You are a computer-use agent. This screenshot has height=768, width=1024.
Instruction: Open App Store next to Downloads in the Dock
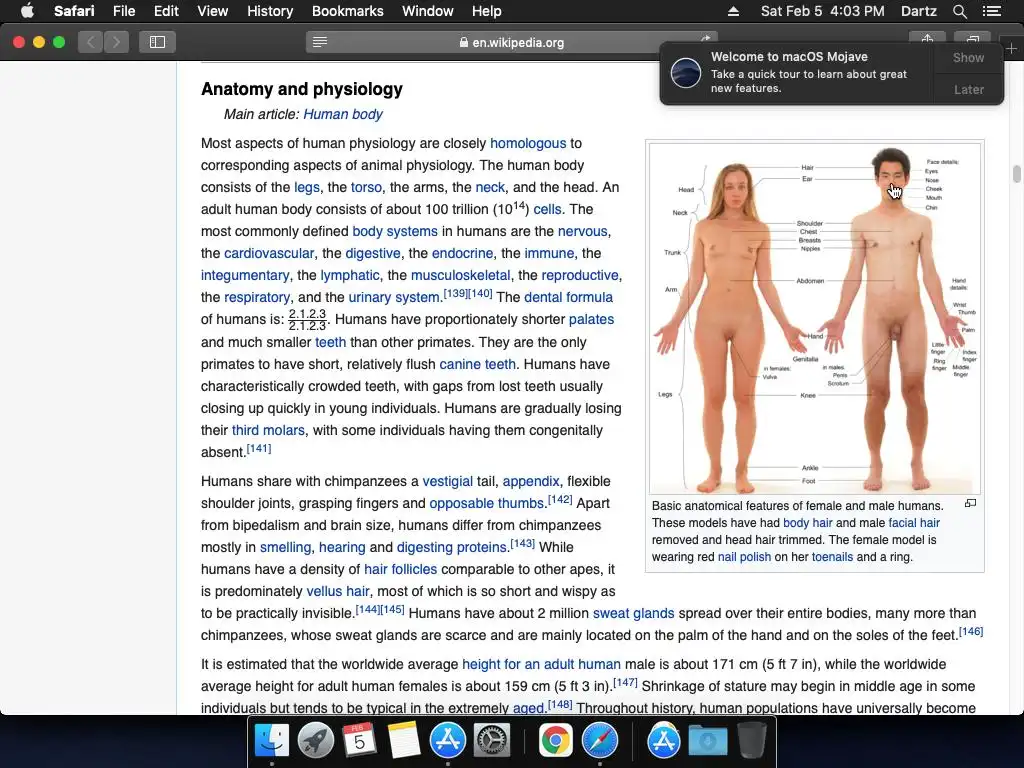tap(664, 741)
